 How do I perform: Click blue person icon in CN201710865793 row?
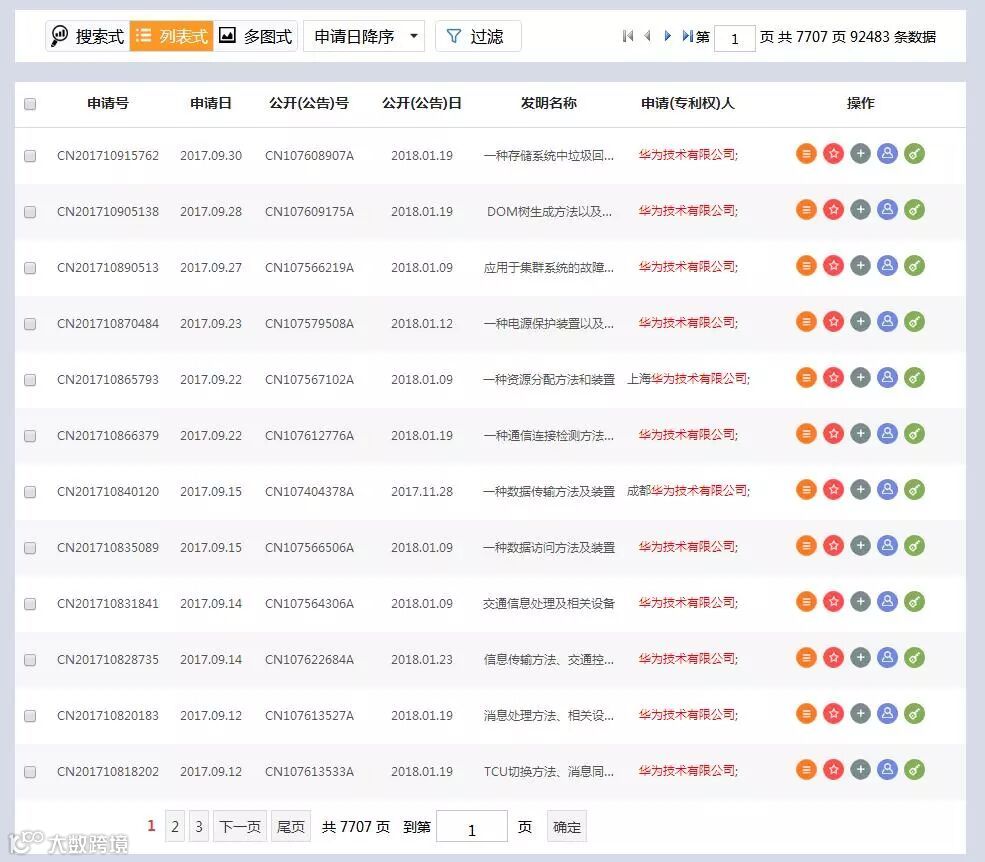pos(887,377)
